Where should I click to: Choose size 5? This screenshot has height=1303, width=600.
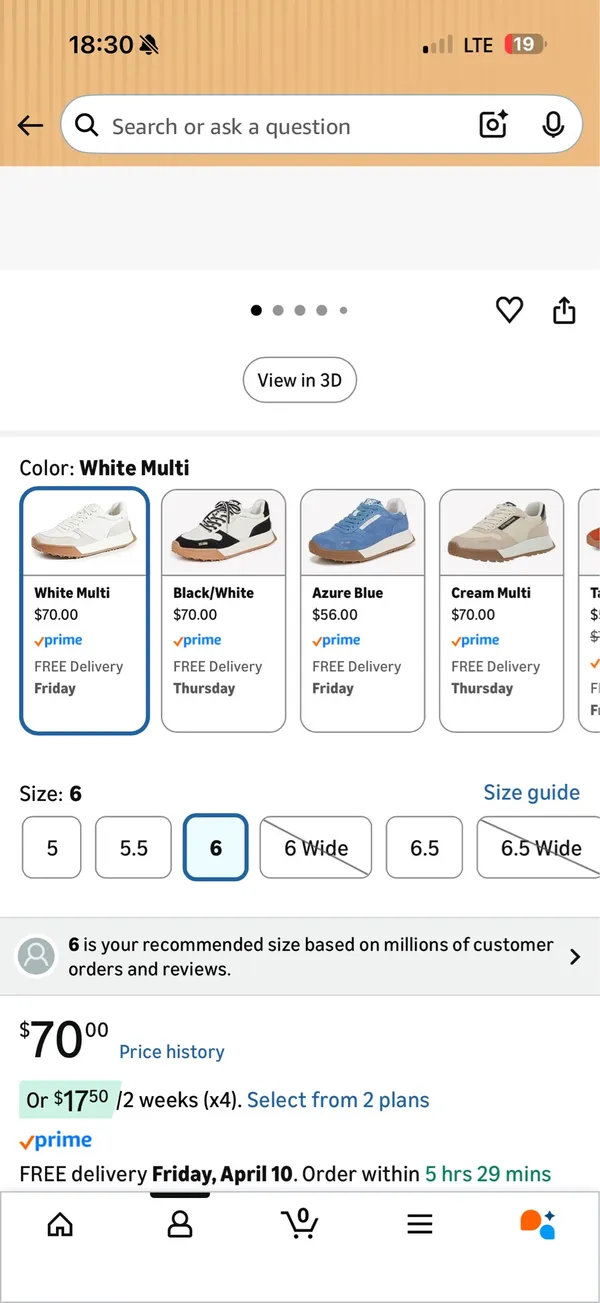(x=52, y=848)
